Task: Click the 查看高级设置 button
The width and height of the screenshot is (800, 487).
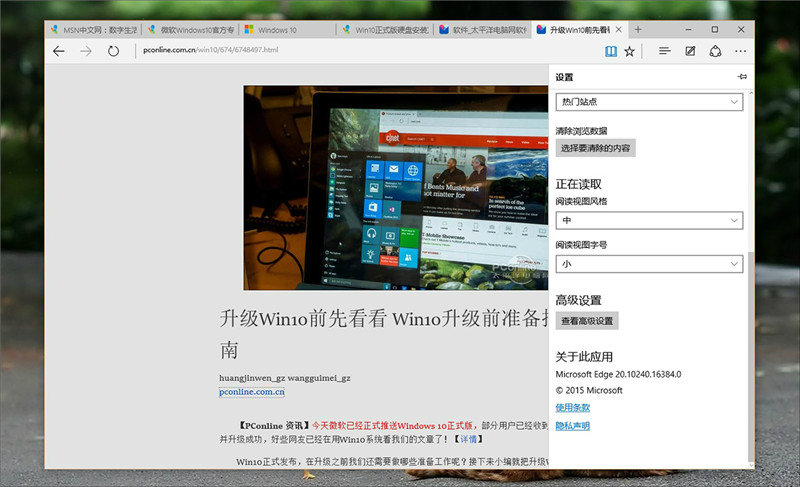Action: coord(587,321)
